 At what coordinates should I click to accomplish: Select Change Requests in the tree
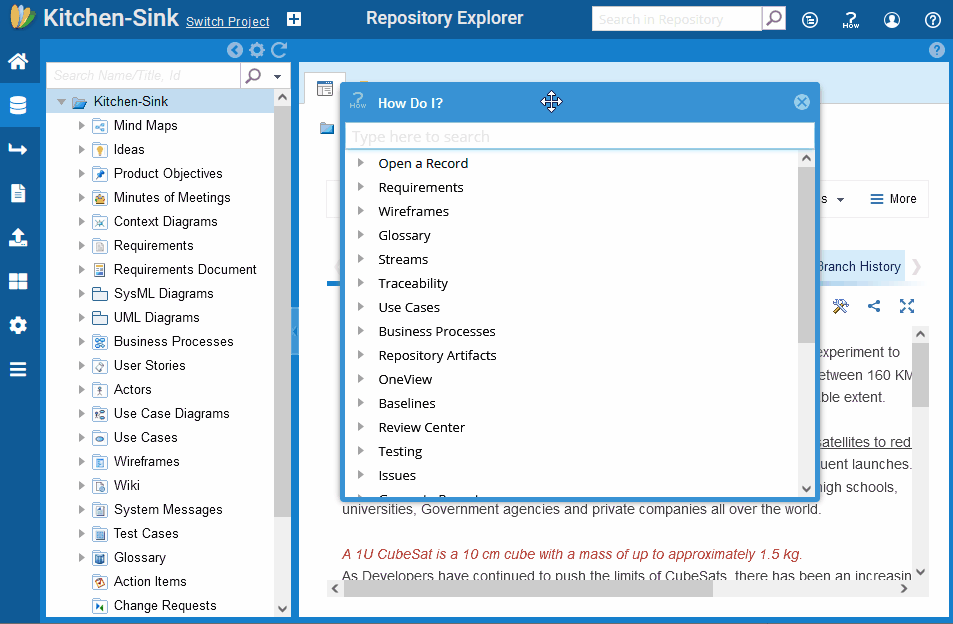point(165,606)
